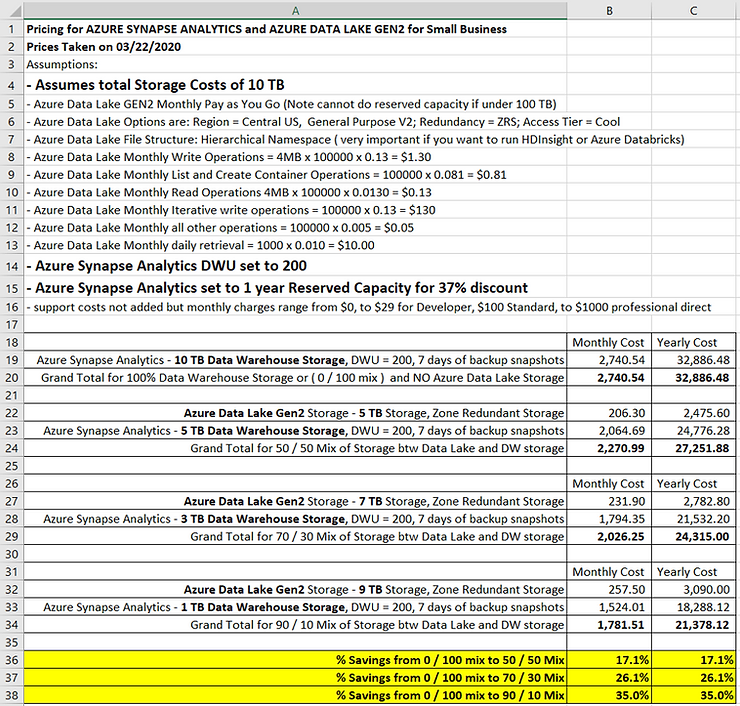Click Grand Total for 70 / 30 Mix label

coord(295,536)
